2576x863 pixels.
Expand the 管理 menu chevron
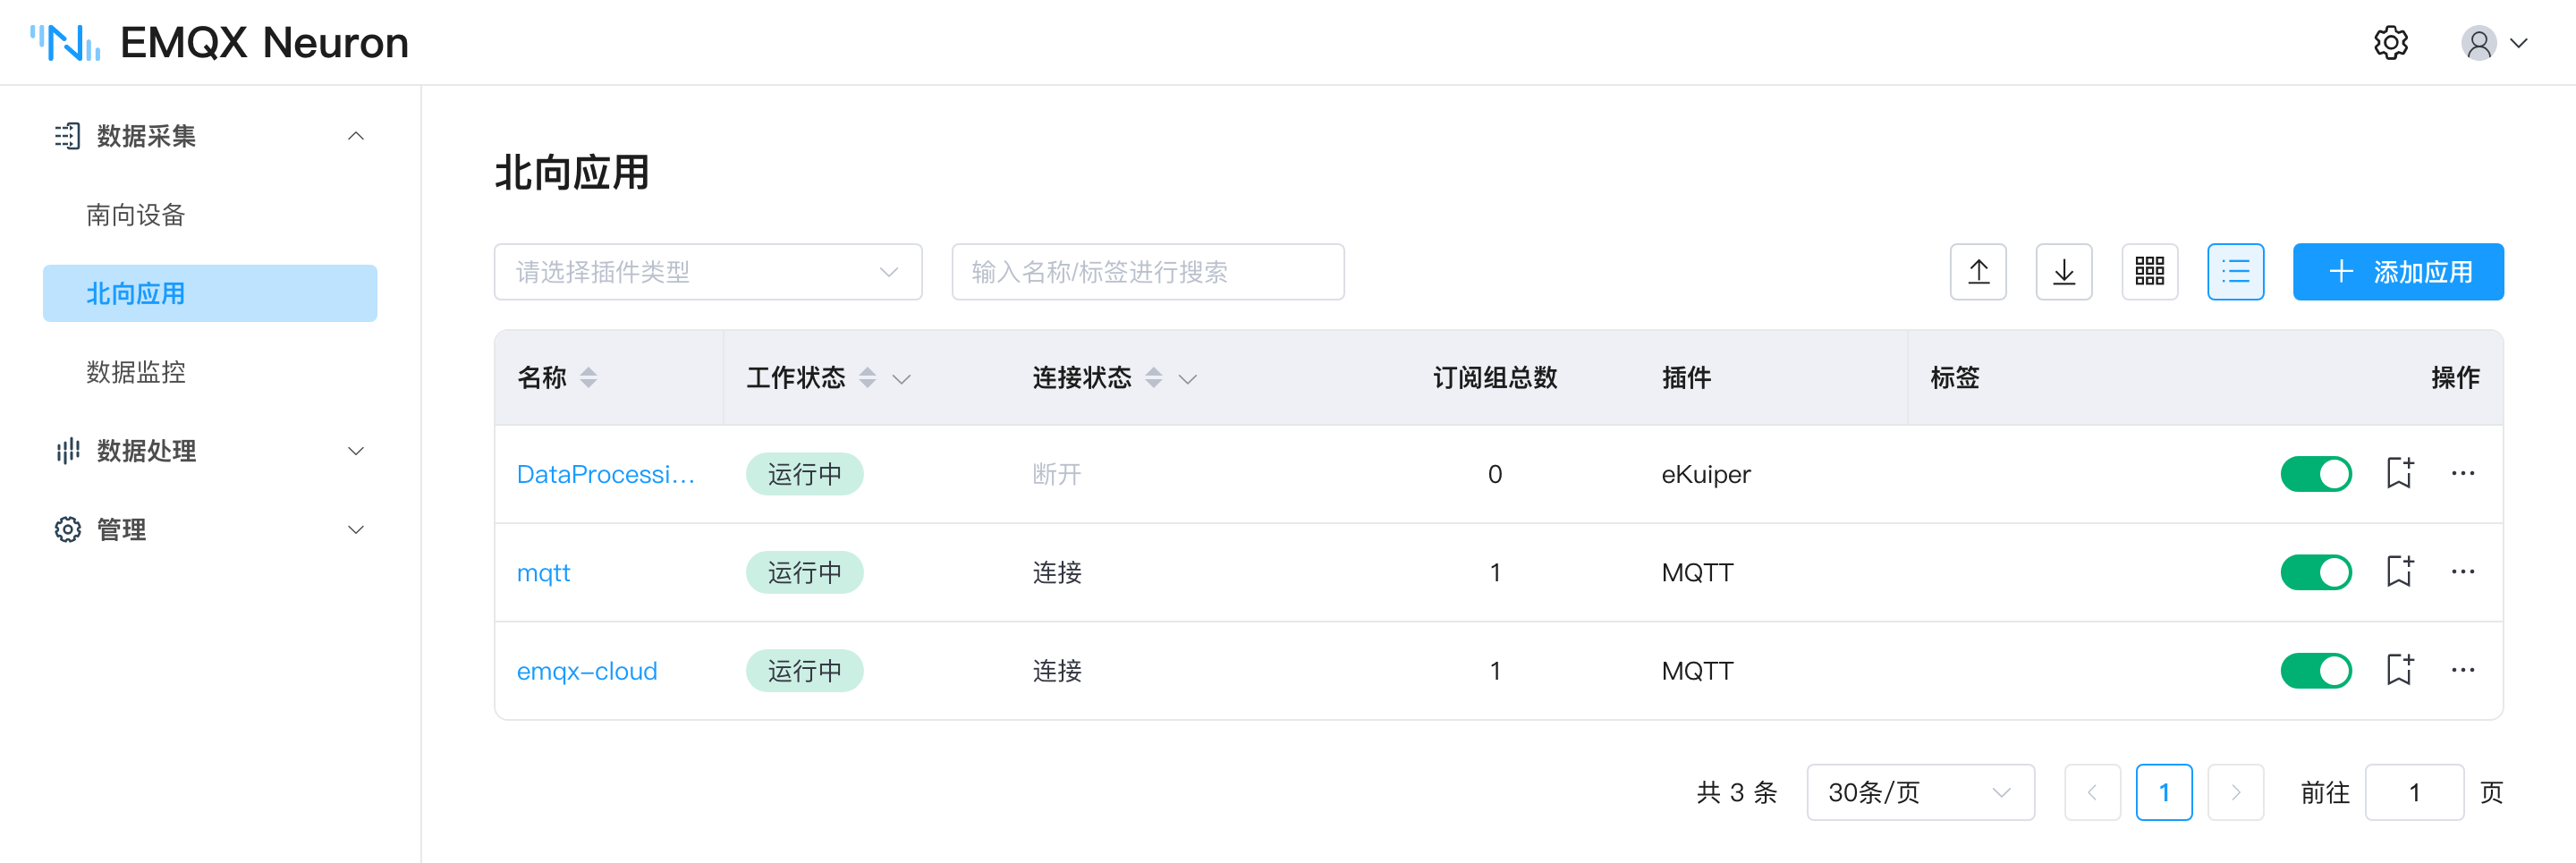[356, 530]
